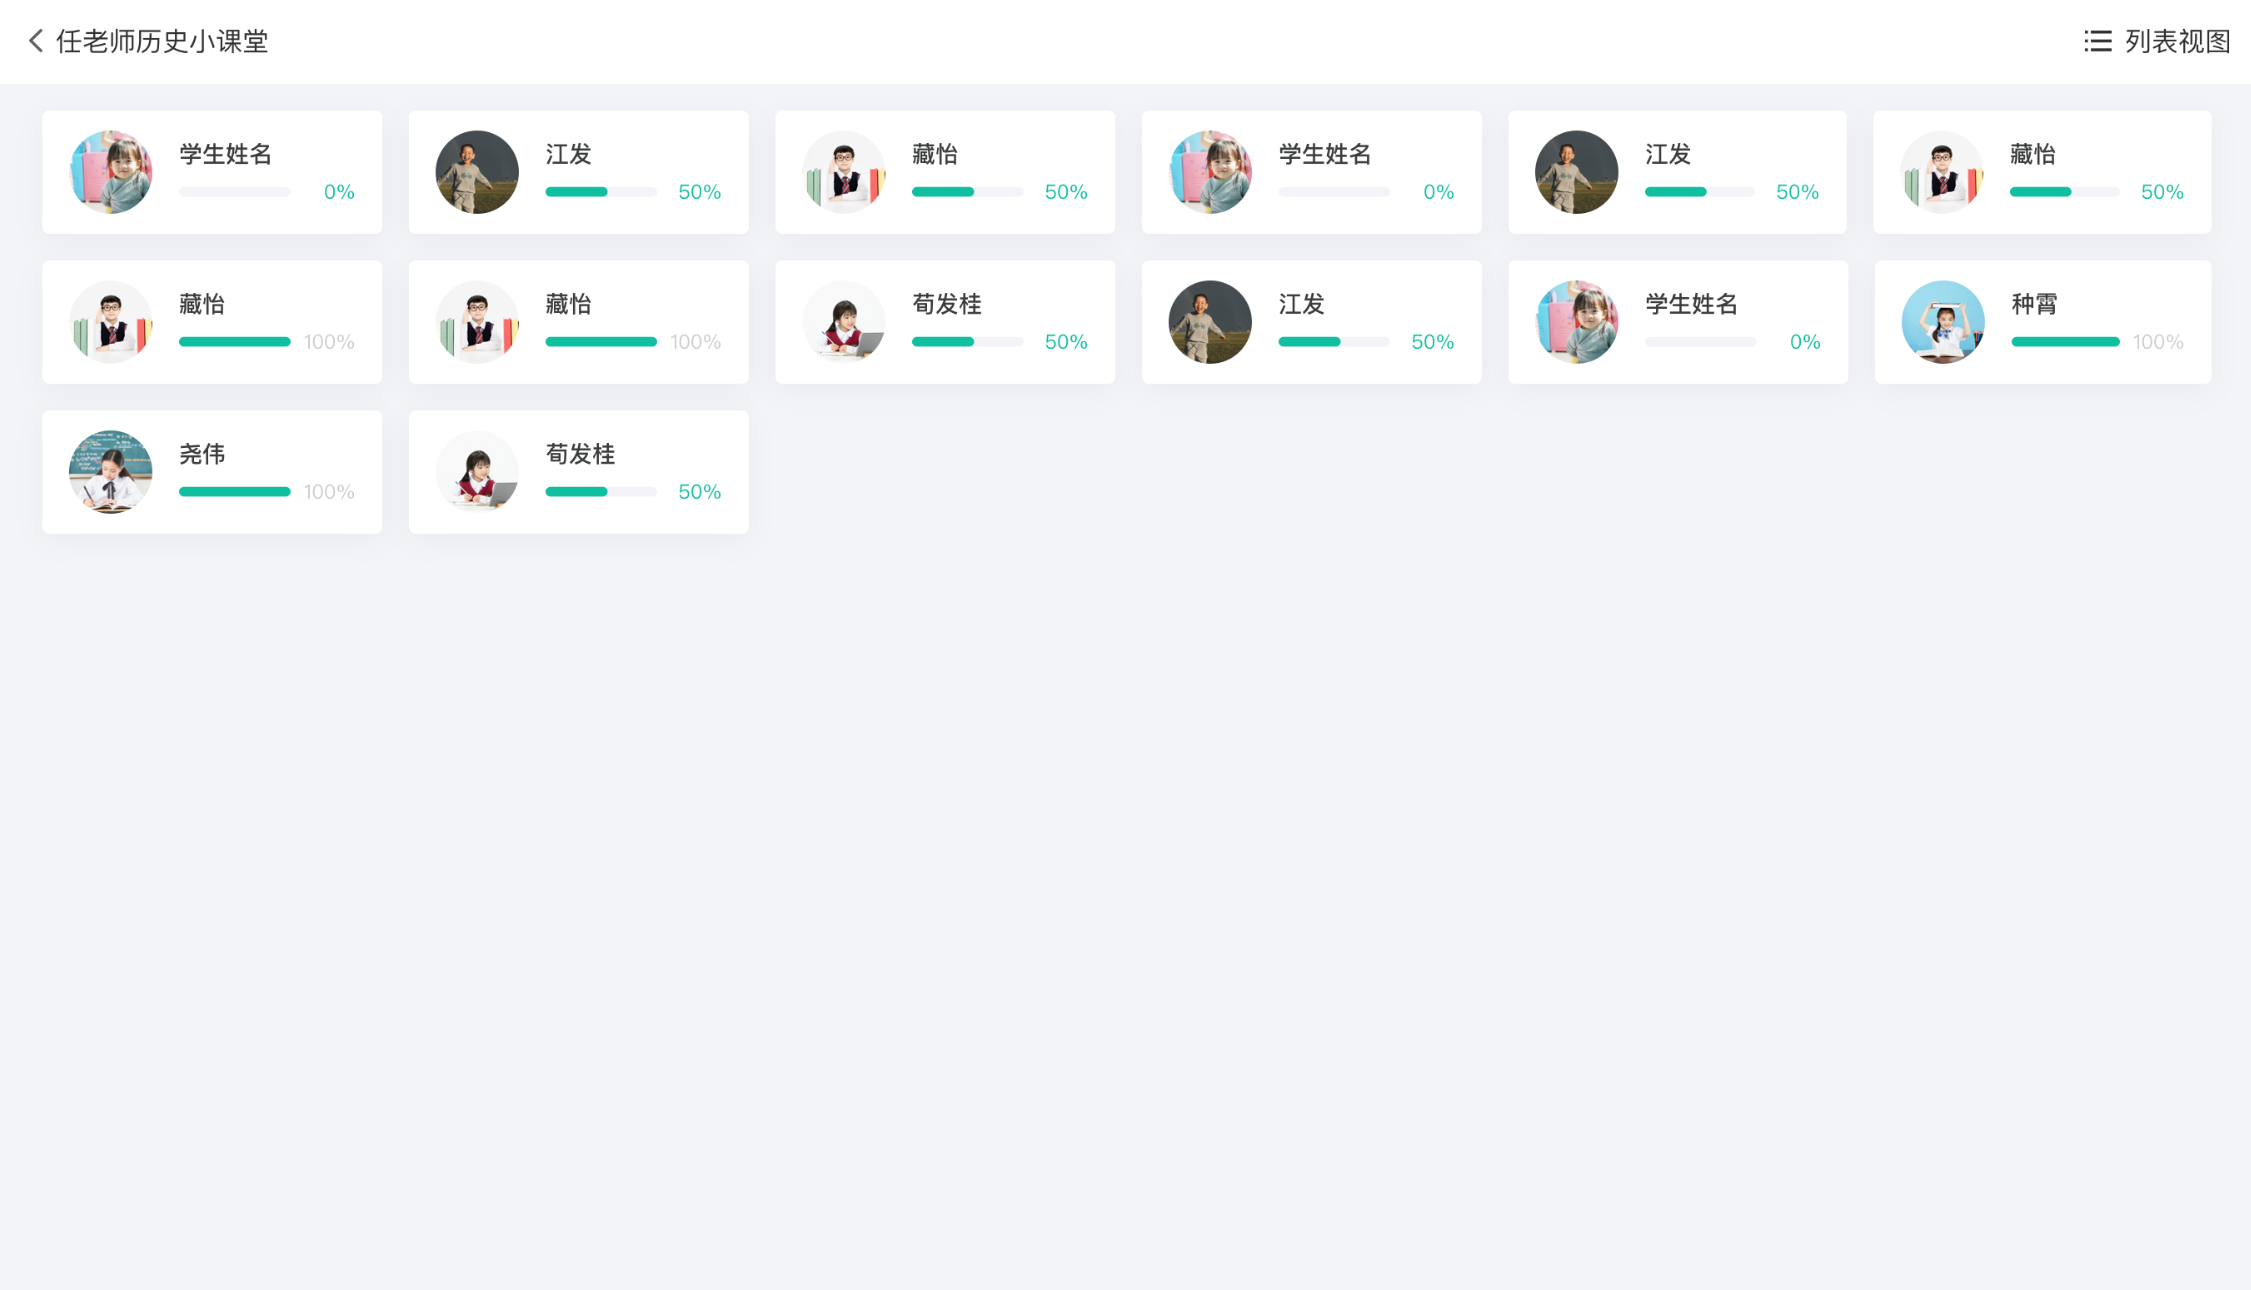The width and height of the screenshot is (2251, 1290).
Task: Click first 江发 avatar in top row
Action: 477,172
